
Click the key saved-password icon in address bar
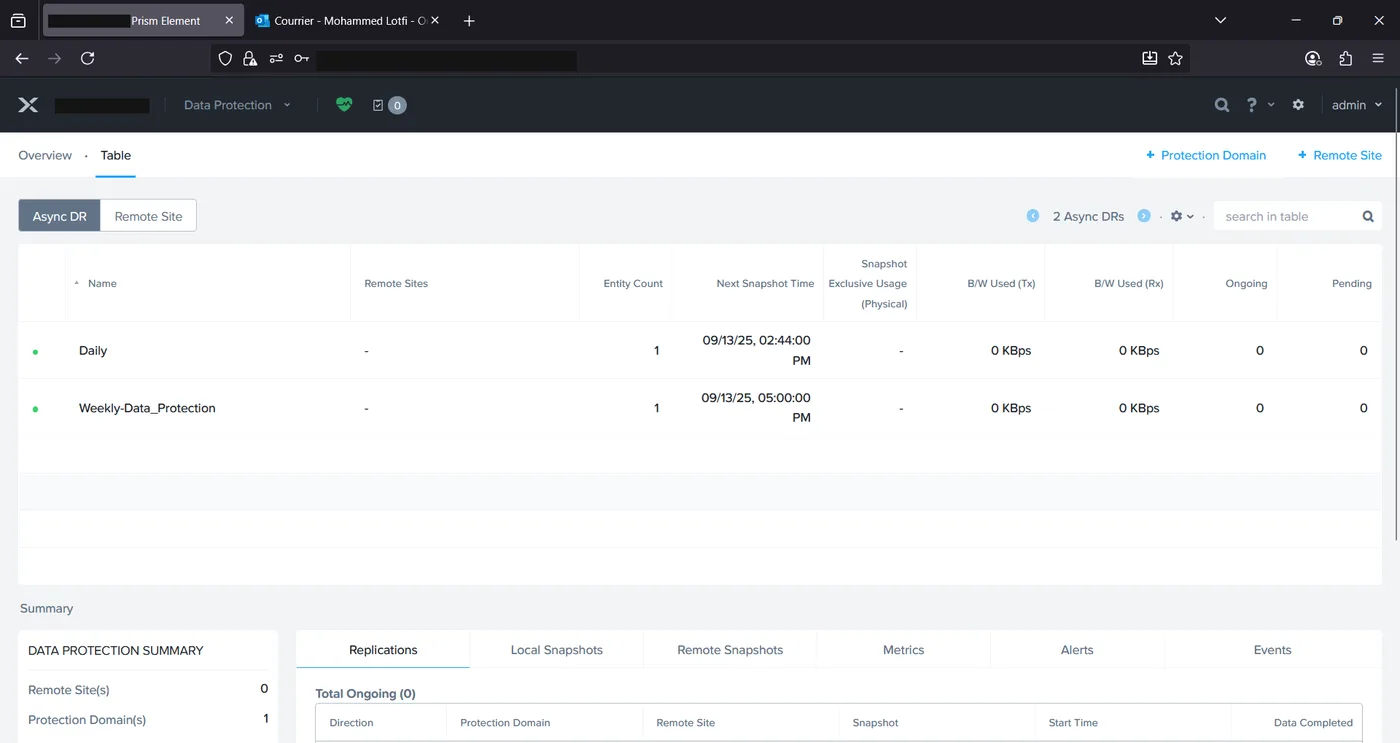(x=301, y=59)
